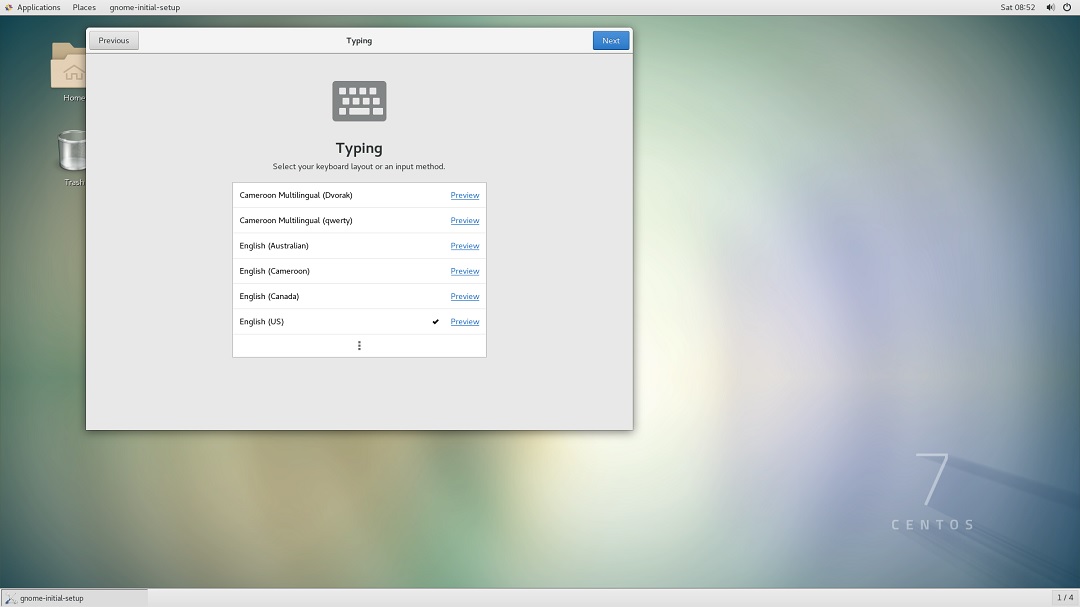Open the Trash icon on the desktop

coord(68,150)
